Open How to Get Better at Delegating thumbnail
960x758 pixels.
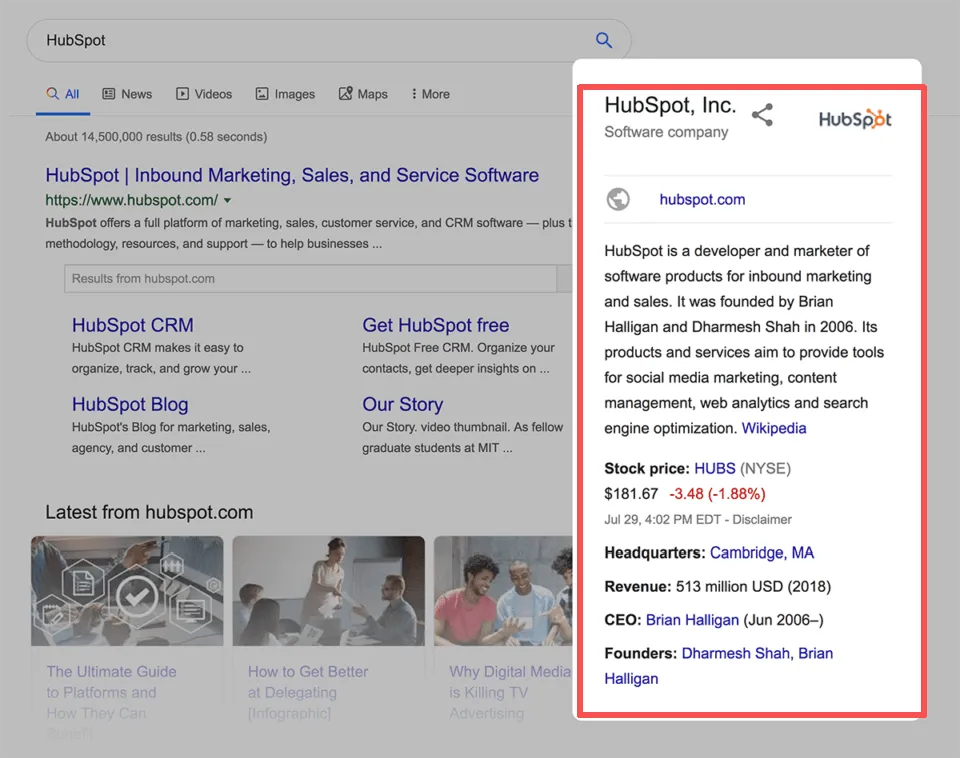pos(329,591)
